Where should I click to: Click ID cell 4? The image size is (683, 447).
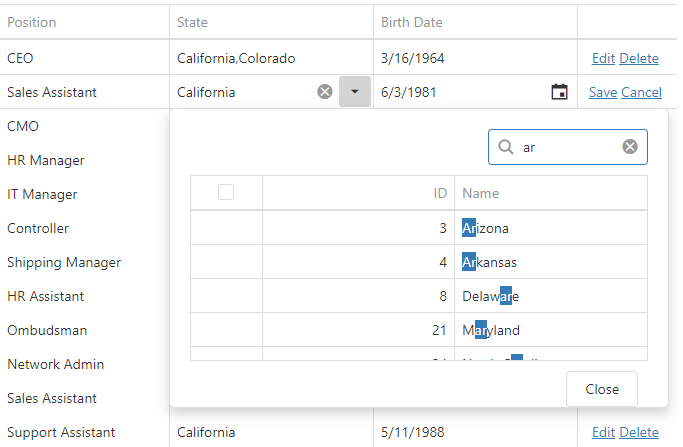(358, 262)
